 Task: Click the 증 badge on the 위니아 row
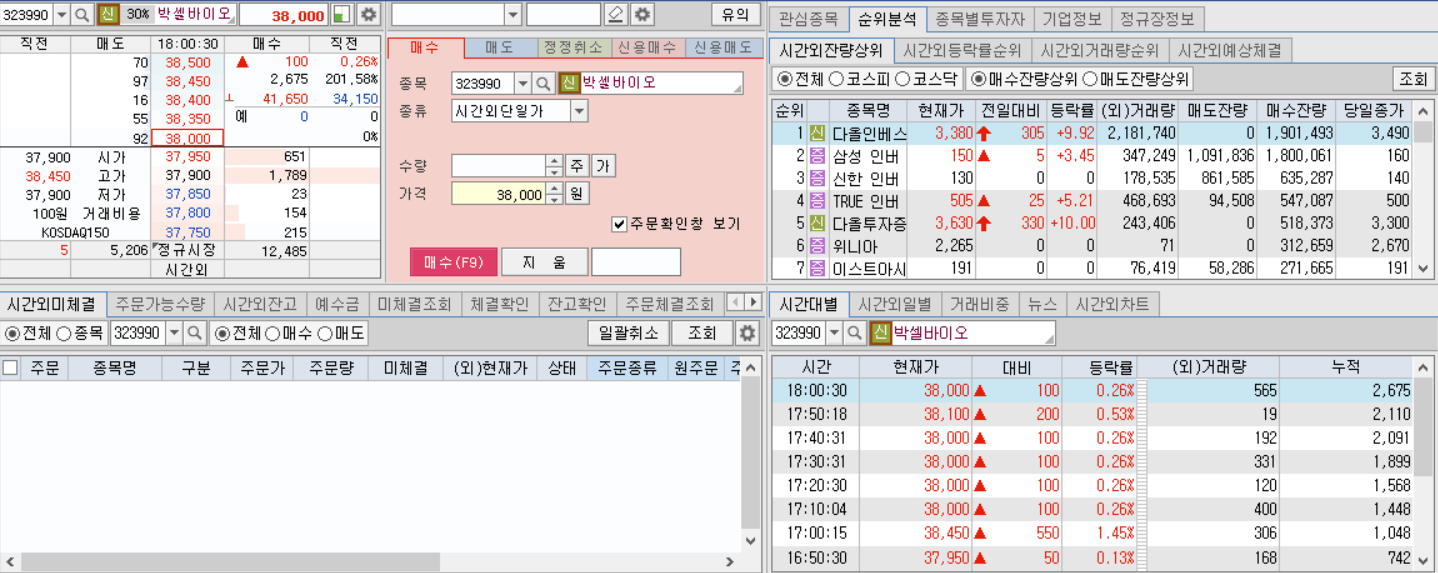[x=818, y=245]
